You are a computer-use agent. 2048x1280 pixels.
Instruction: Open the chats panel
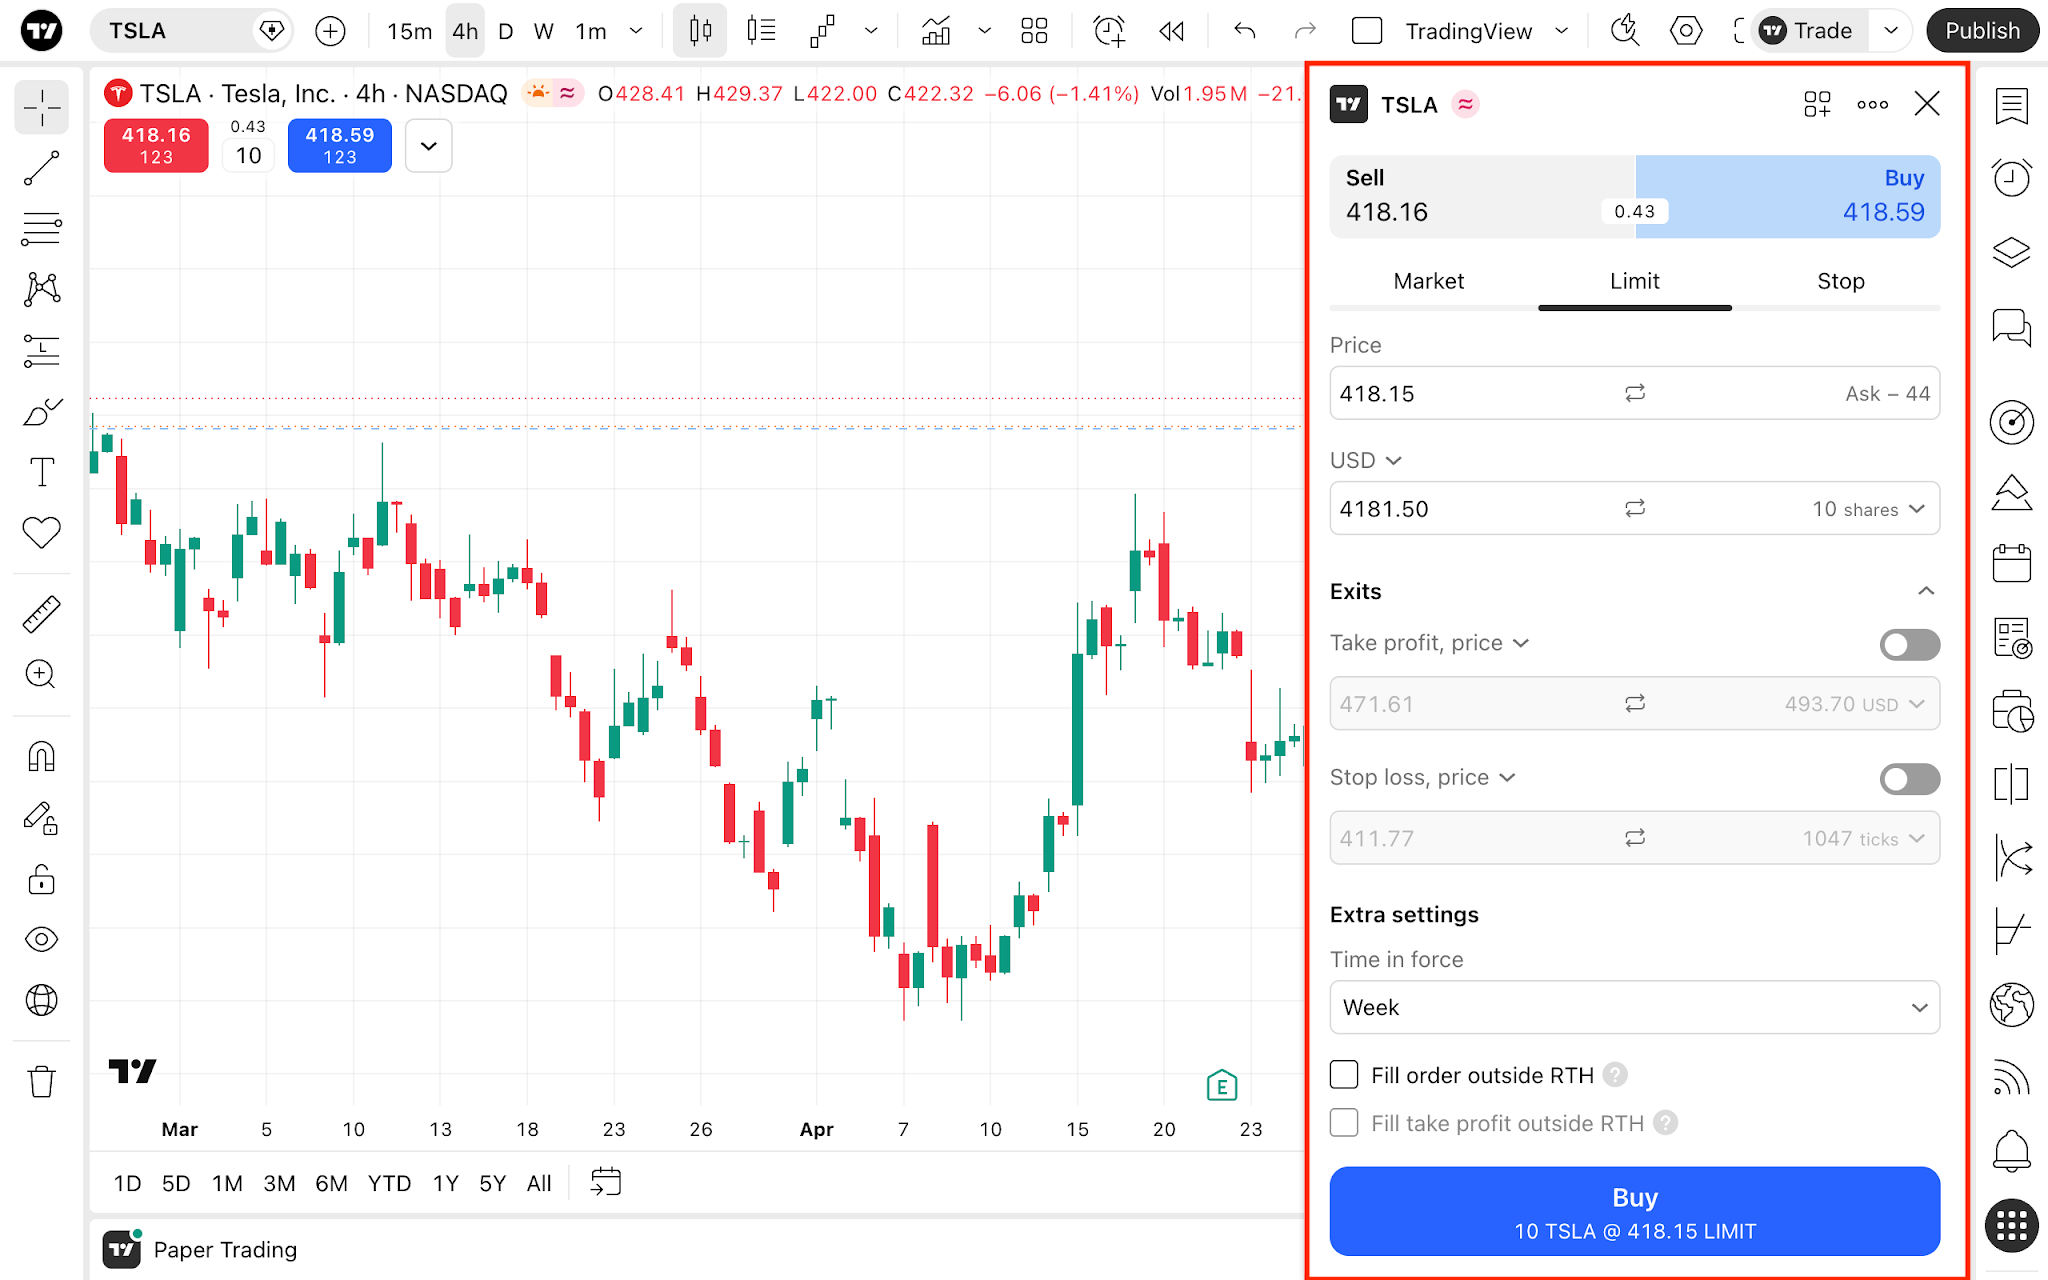click(x=2011, y=327)
